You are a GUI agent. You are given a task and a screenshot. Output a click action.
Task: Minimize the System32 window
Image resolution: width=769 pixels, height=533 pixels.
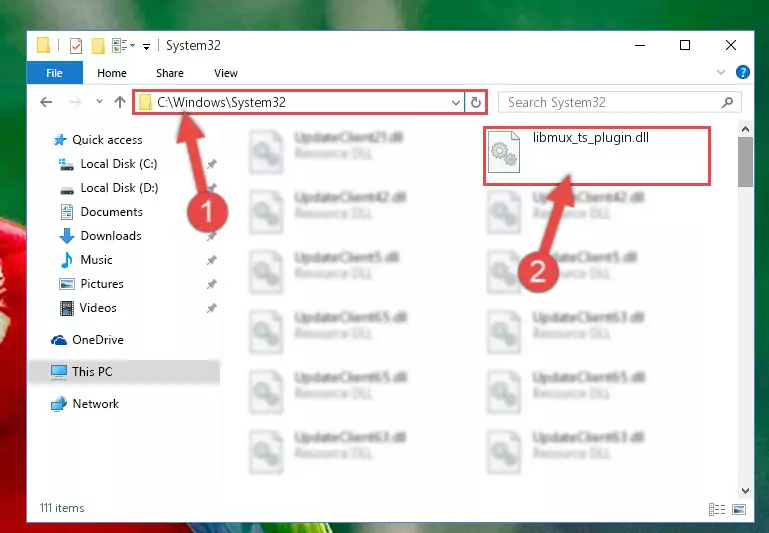(x=640, y=45)
